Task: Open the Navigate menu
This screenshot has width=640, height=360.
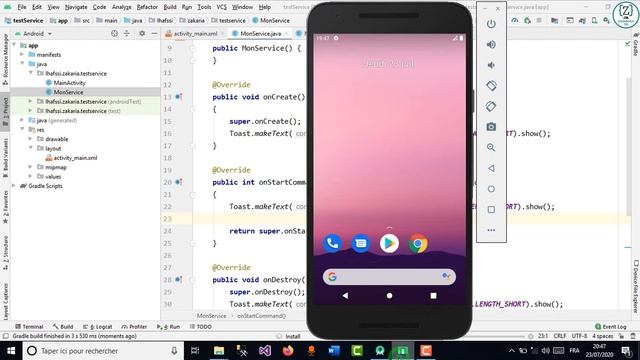Action: 76,7
